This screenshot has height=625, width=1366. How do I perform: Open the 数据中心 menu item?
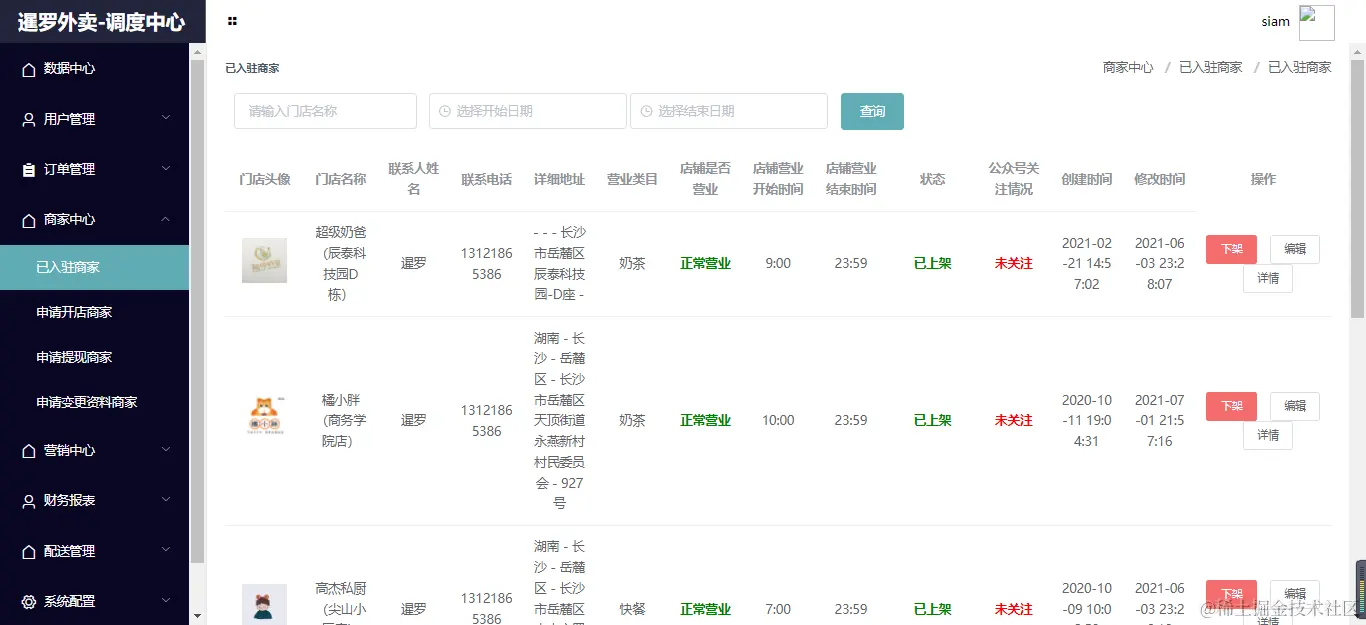[94, 69]
